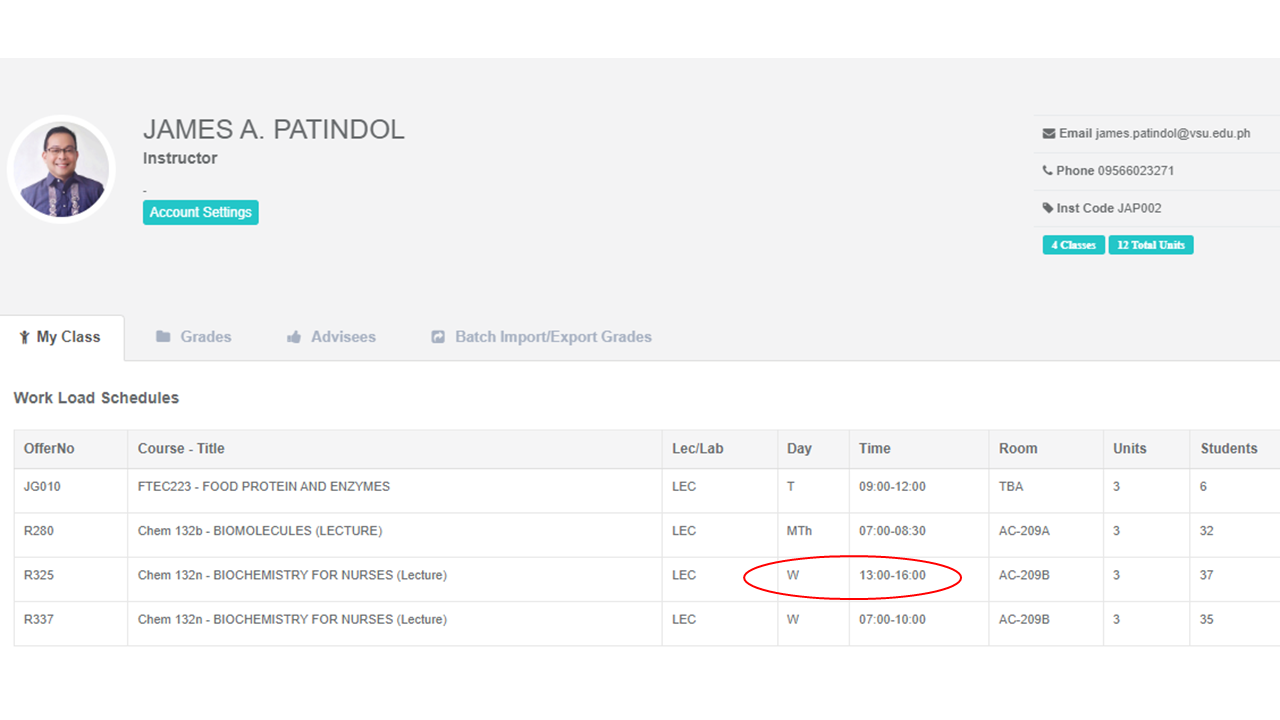Click the Course - Title column header

pos(181,449)
